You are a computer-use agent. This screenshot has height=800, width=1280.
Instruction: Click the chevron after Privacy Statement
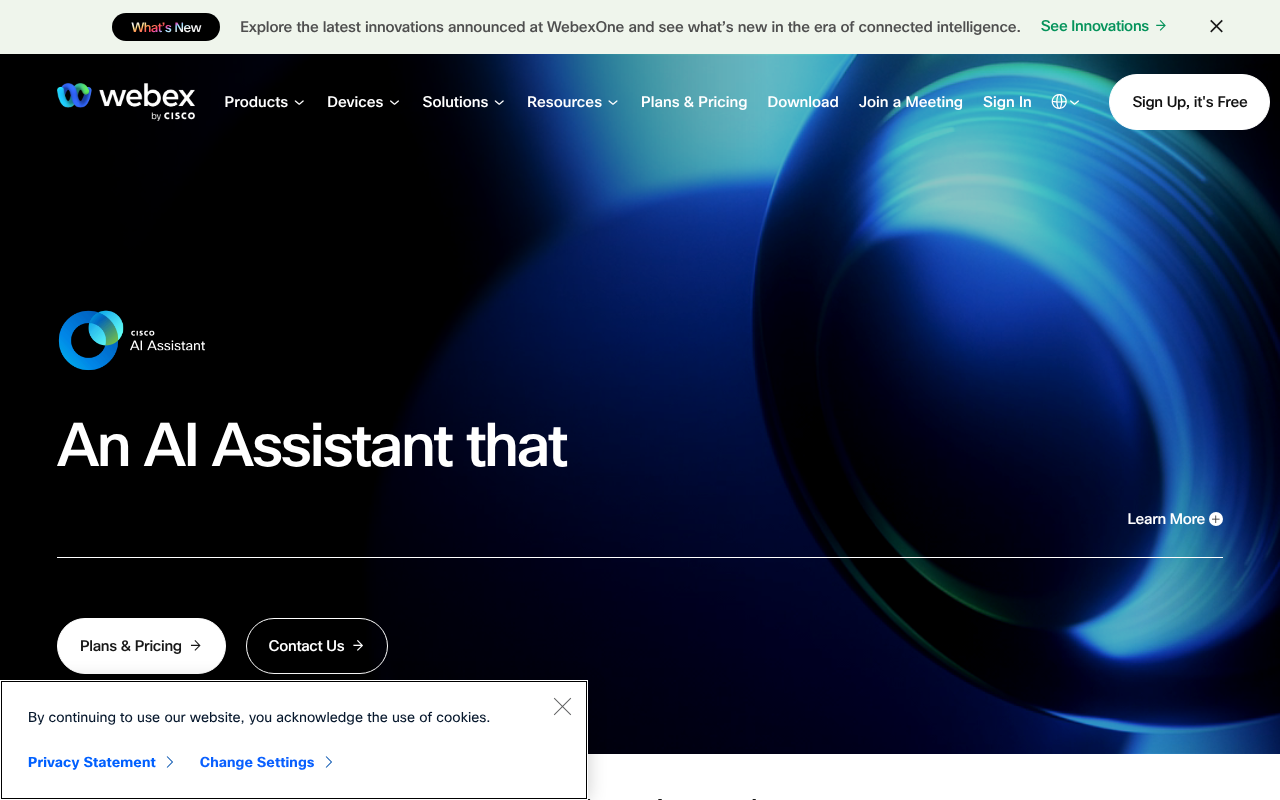(x=170, y=762)
